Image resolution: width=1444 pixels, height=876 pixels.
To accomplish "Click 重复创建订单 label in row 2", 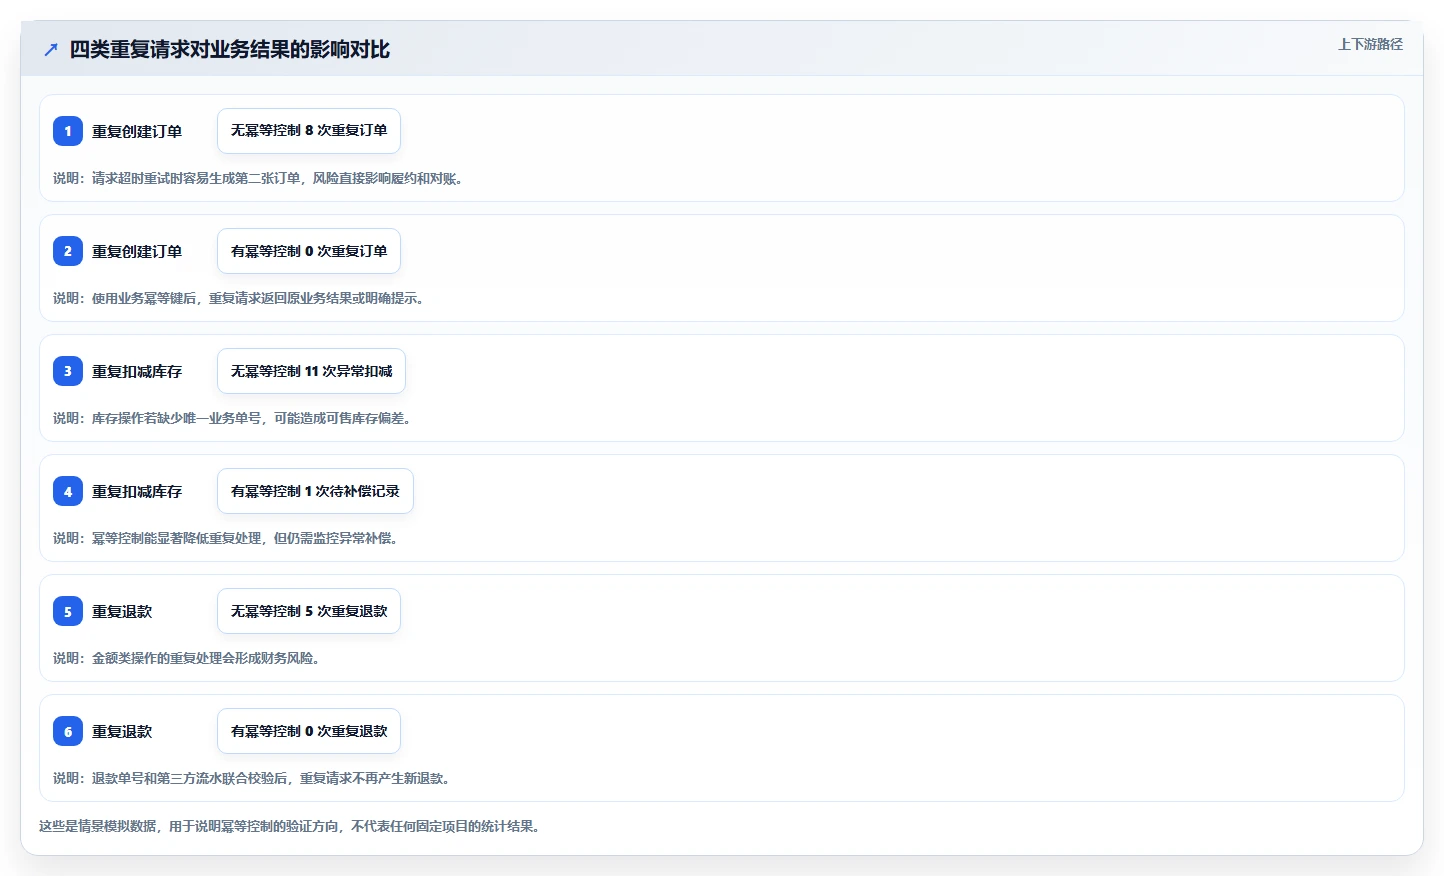I will click(137, 251).
